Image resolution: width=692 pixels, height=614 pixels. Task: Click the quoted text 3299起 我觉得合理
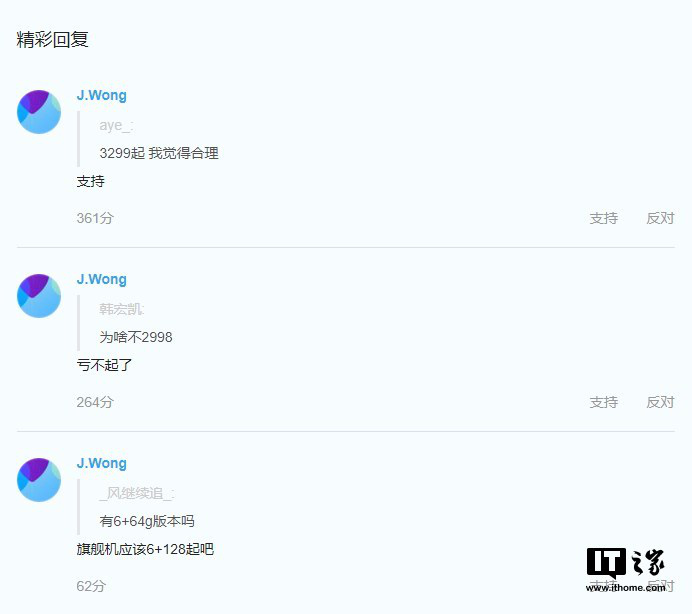pyautogui.click(x=159, y=153)
